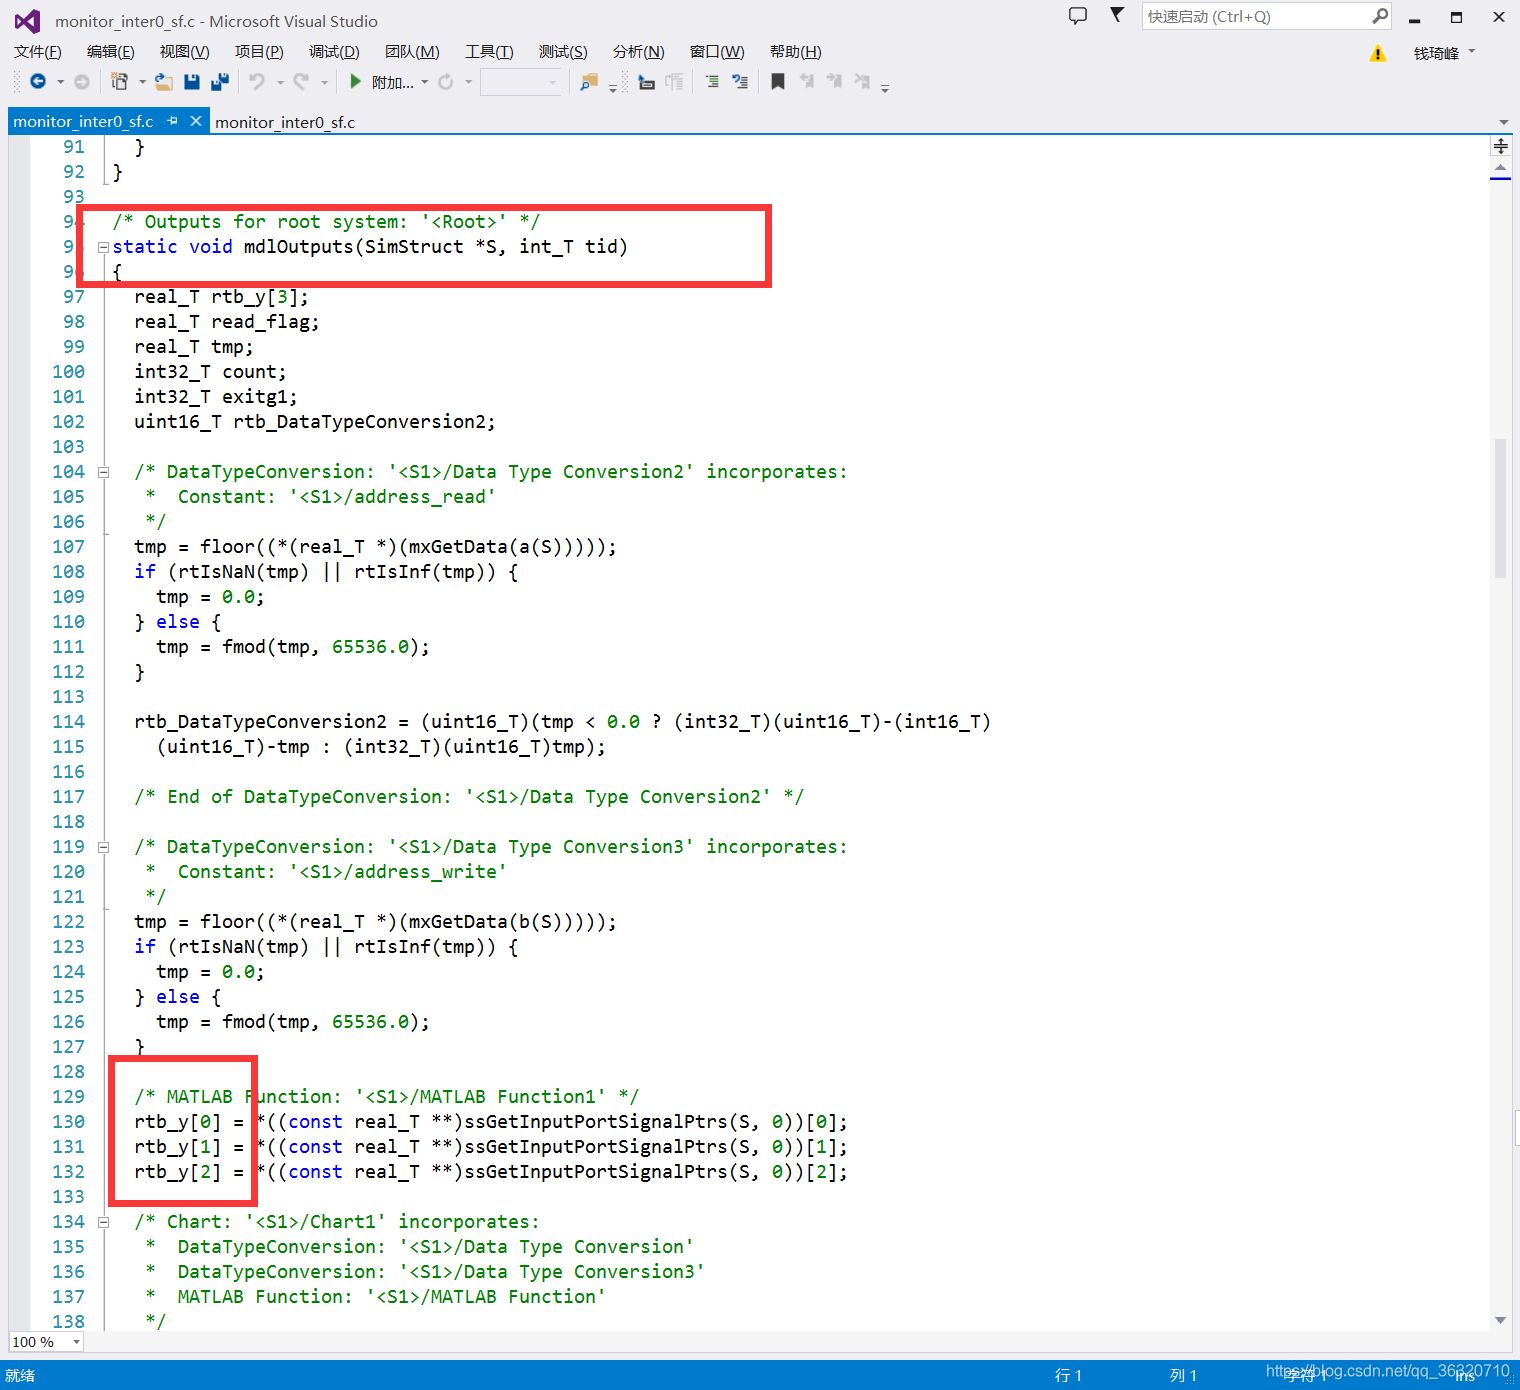Click the scroll up arrow of the editor
Viewport: 1520px width, 1390px height.
pyautogui.click(x=1500, y=167)
